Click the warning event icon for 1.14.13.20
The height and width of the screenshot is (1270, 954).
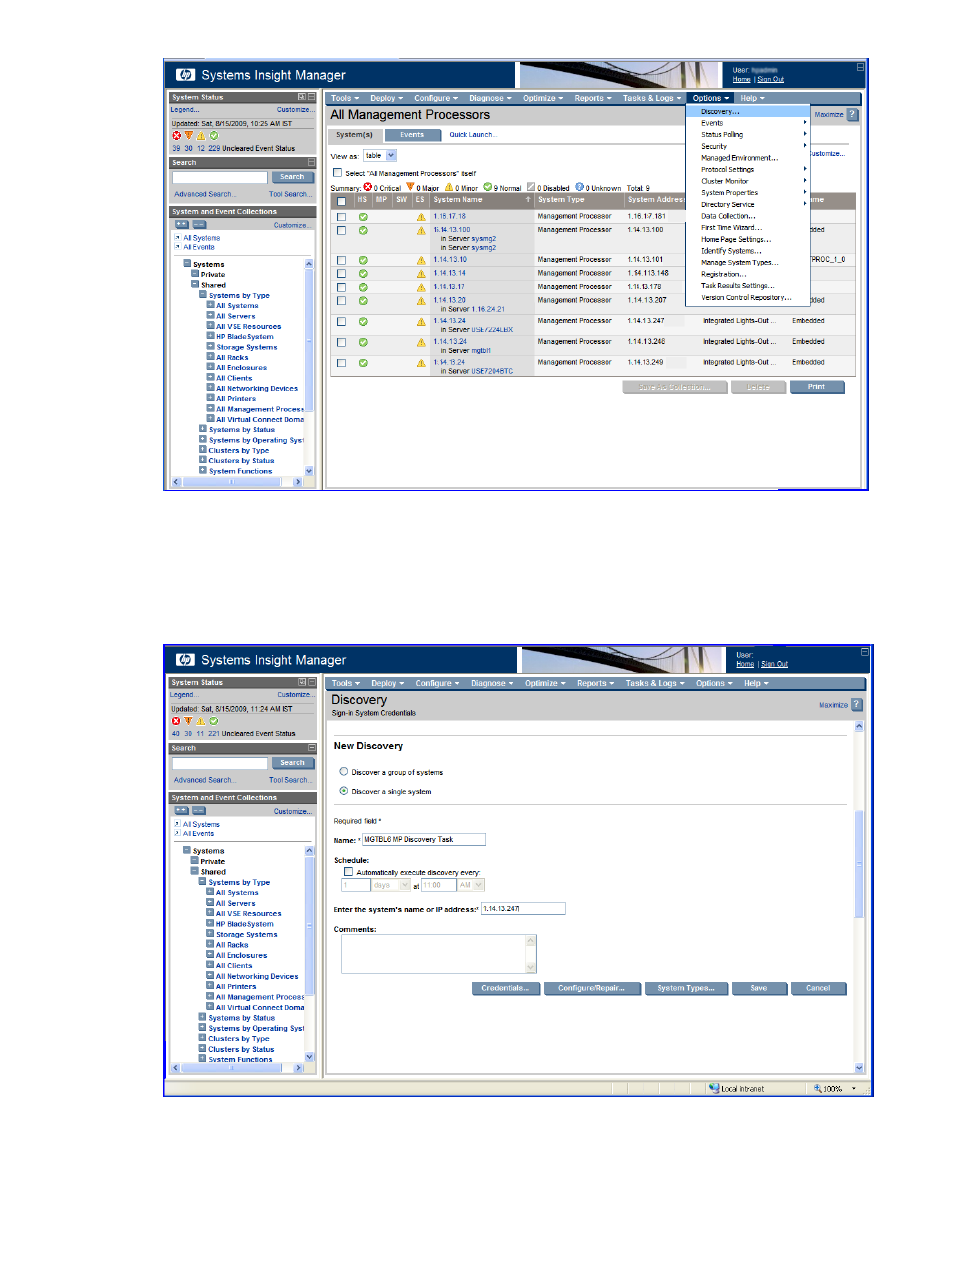pyautogui.click(x=421, y=301)
